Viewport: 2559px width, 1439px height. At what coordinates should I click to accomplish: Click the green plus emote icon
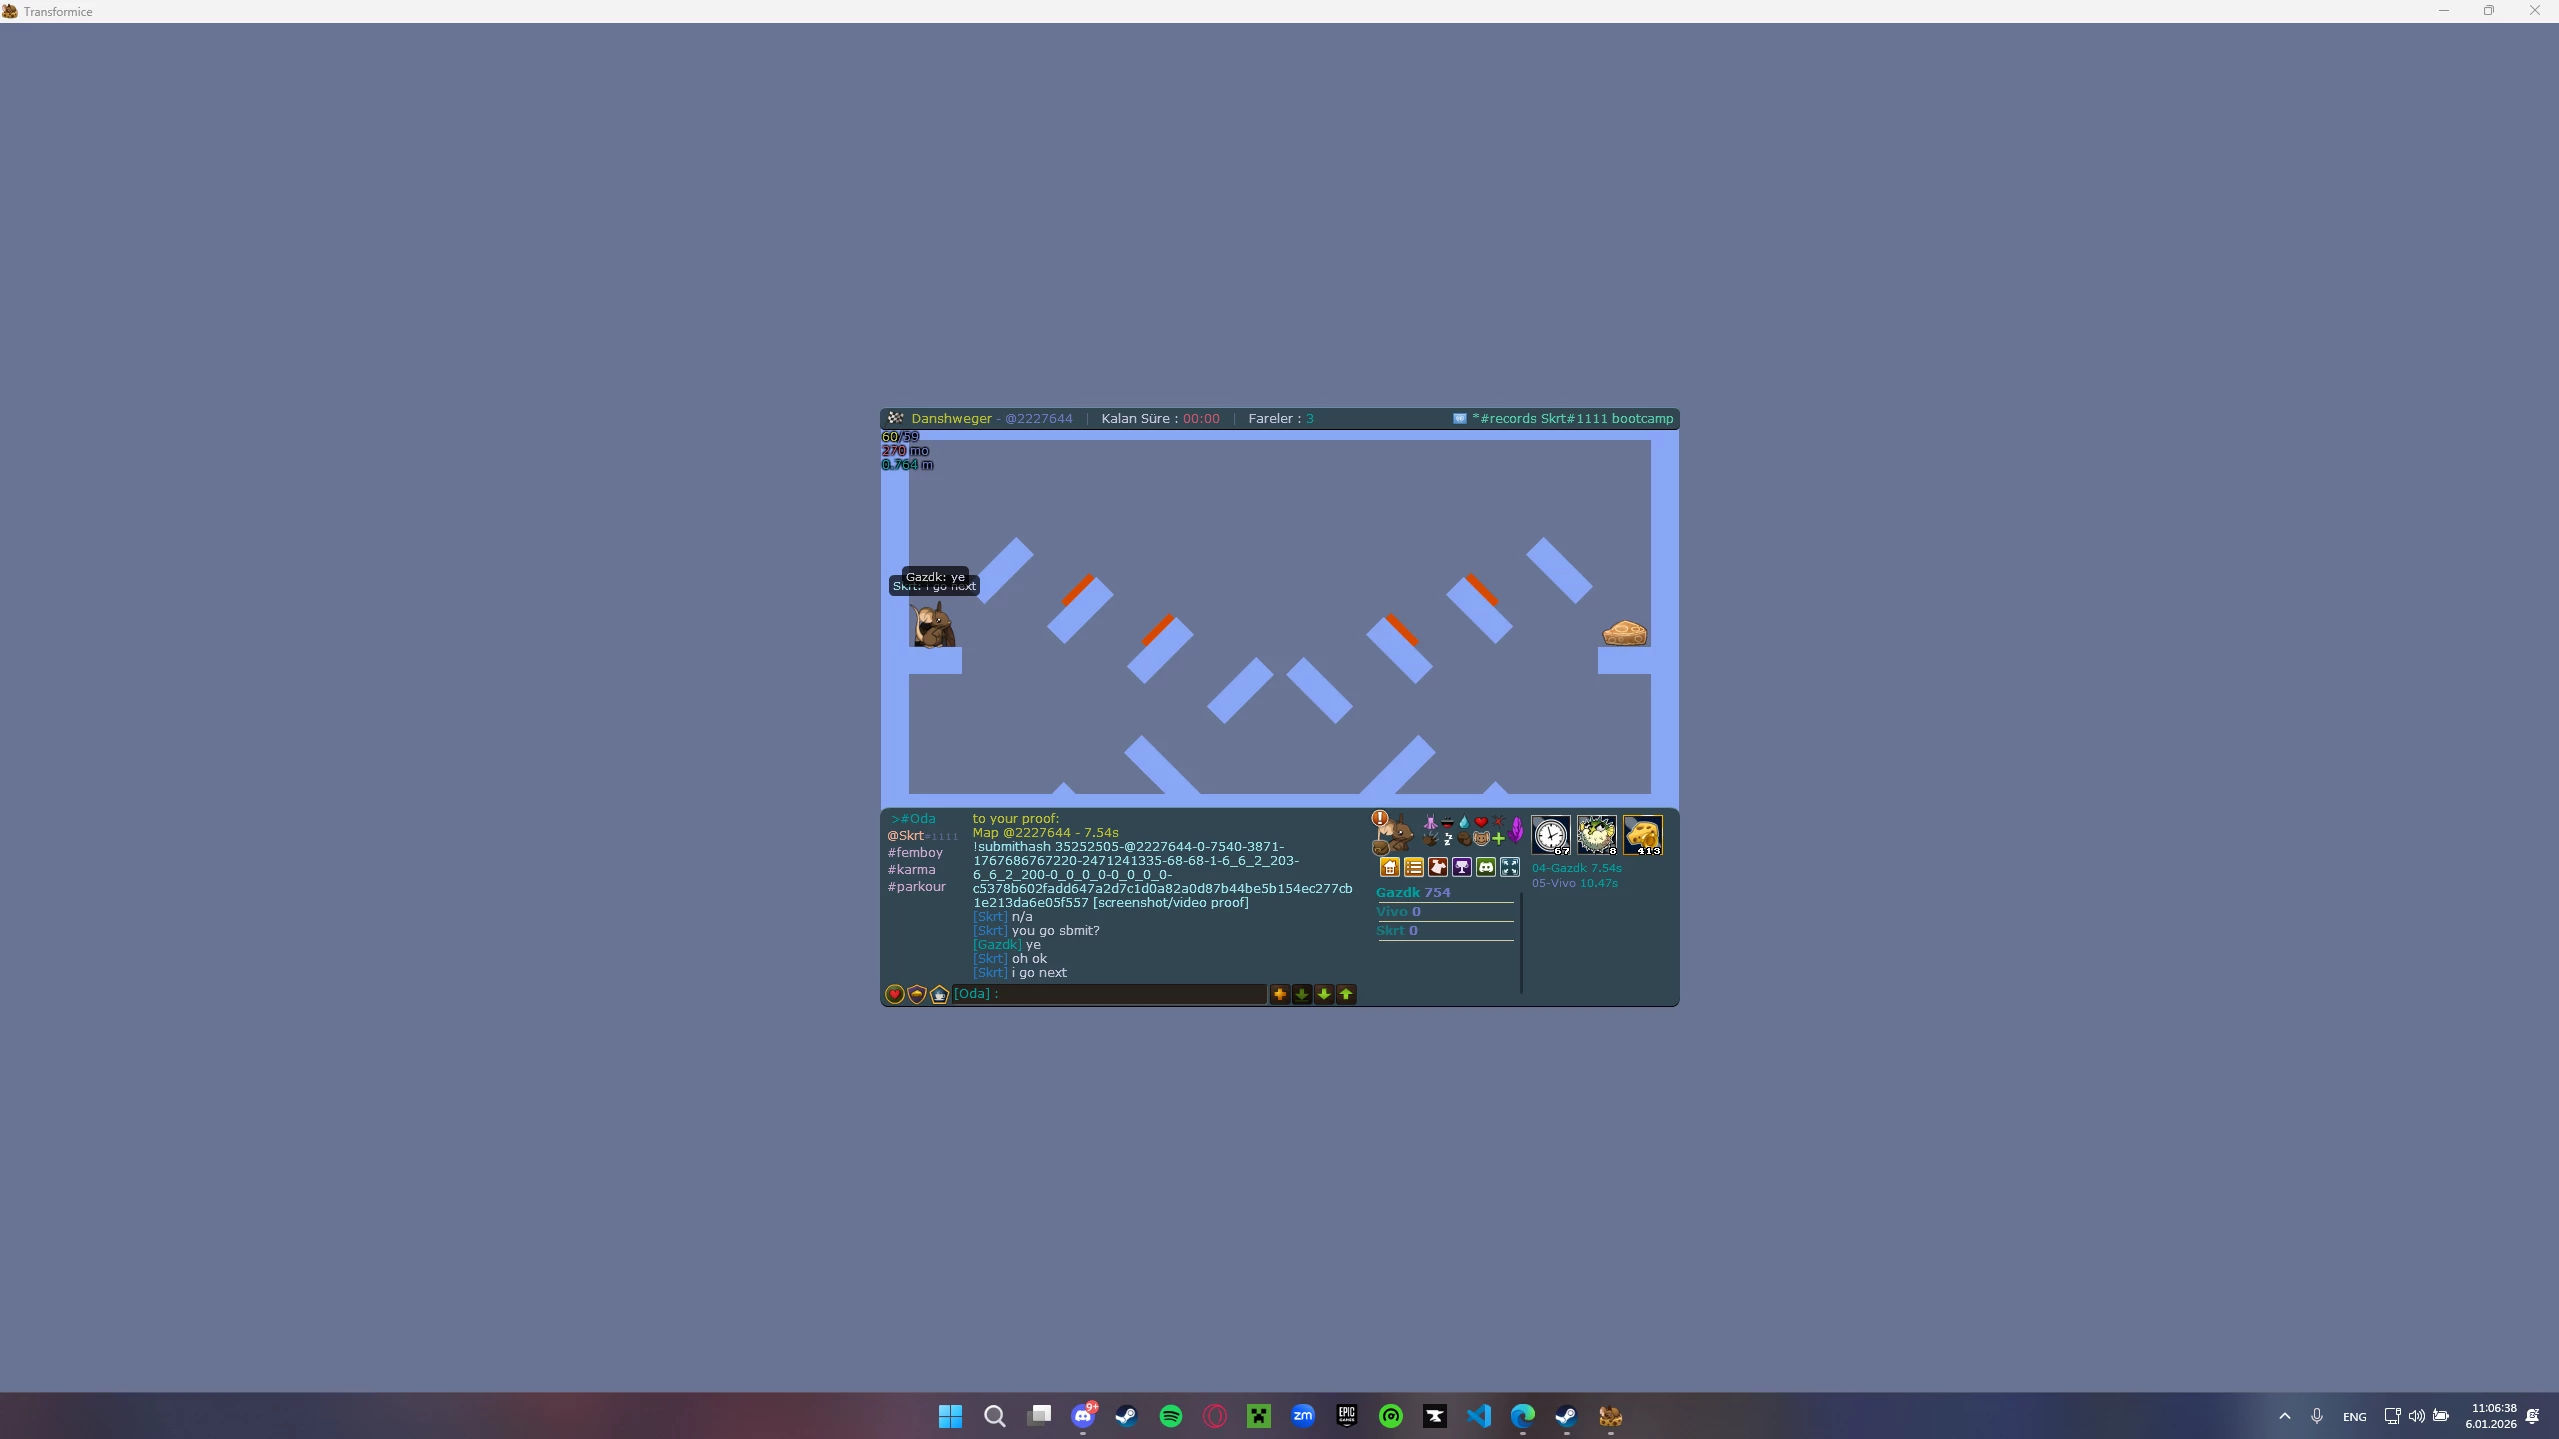tap(1498, 839)
